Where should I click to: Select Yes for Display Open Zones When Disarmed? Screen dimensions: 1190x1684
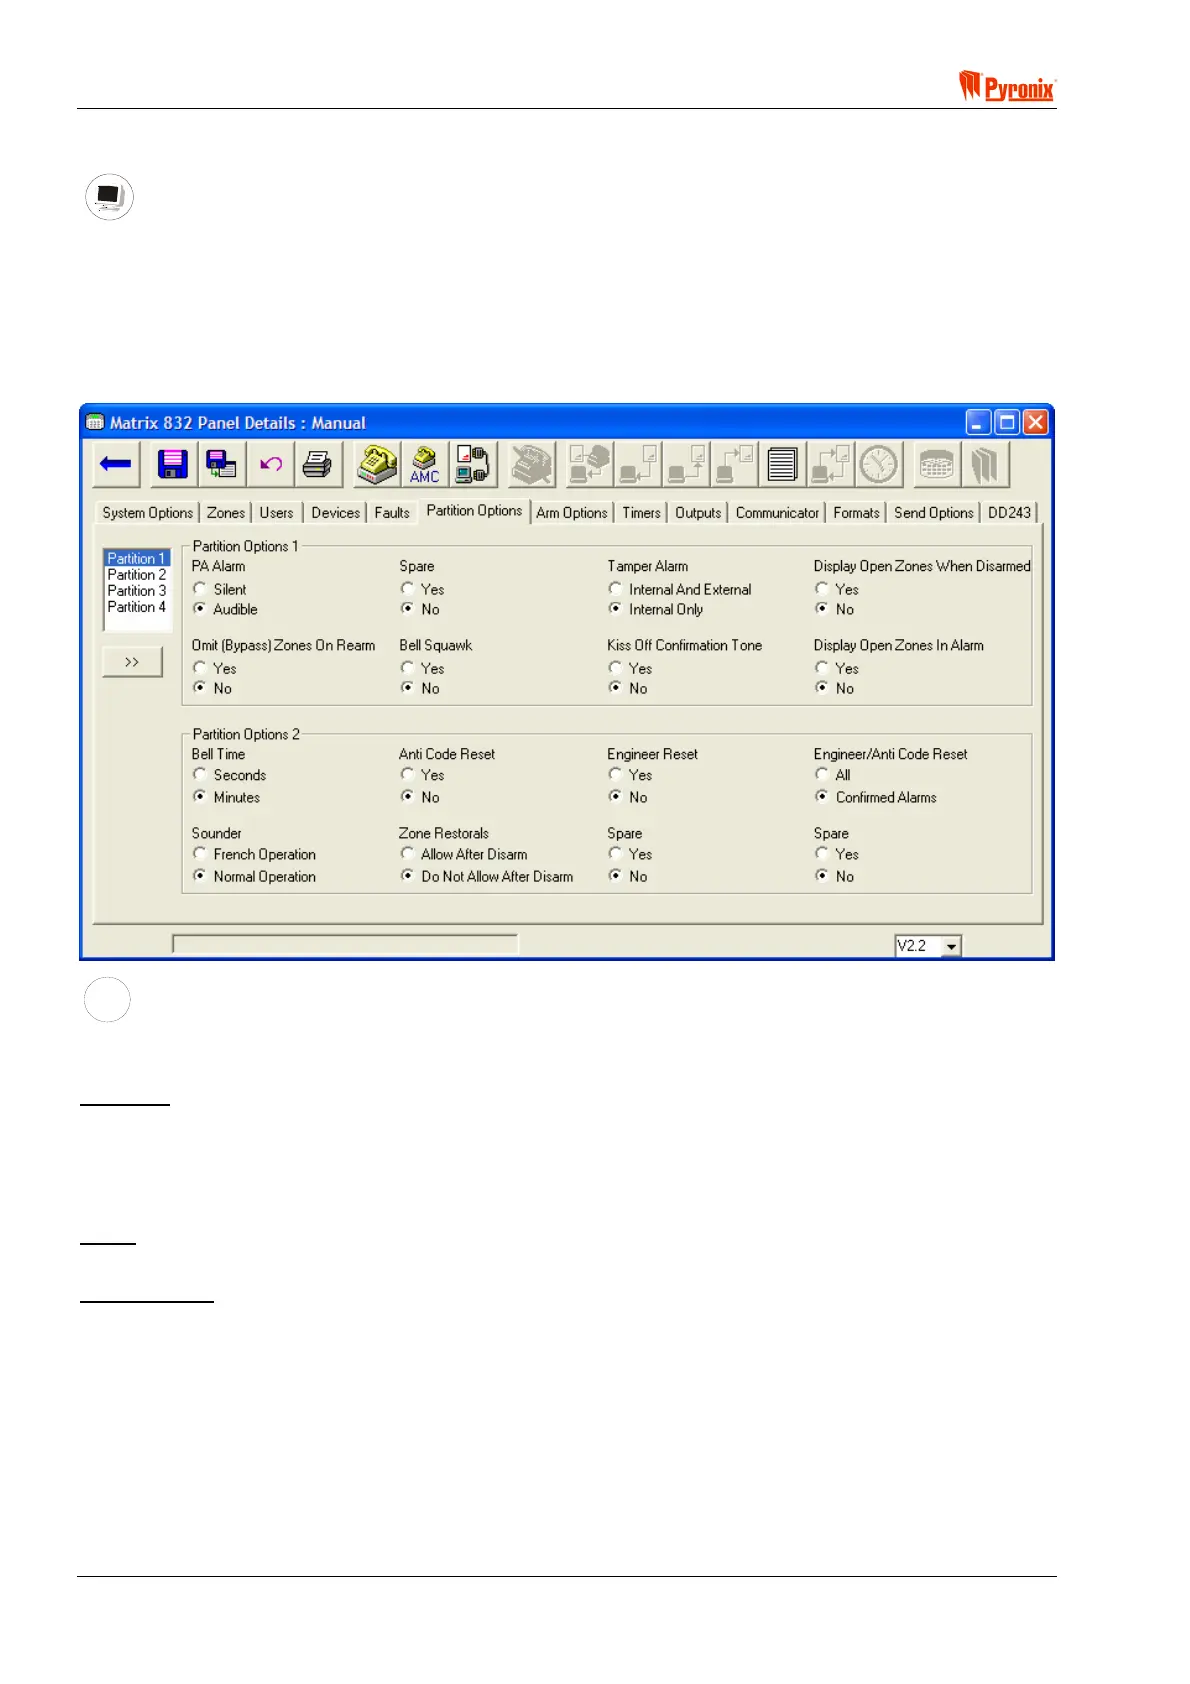click(822, 589)
